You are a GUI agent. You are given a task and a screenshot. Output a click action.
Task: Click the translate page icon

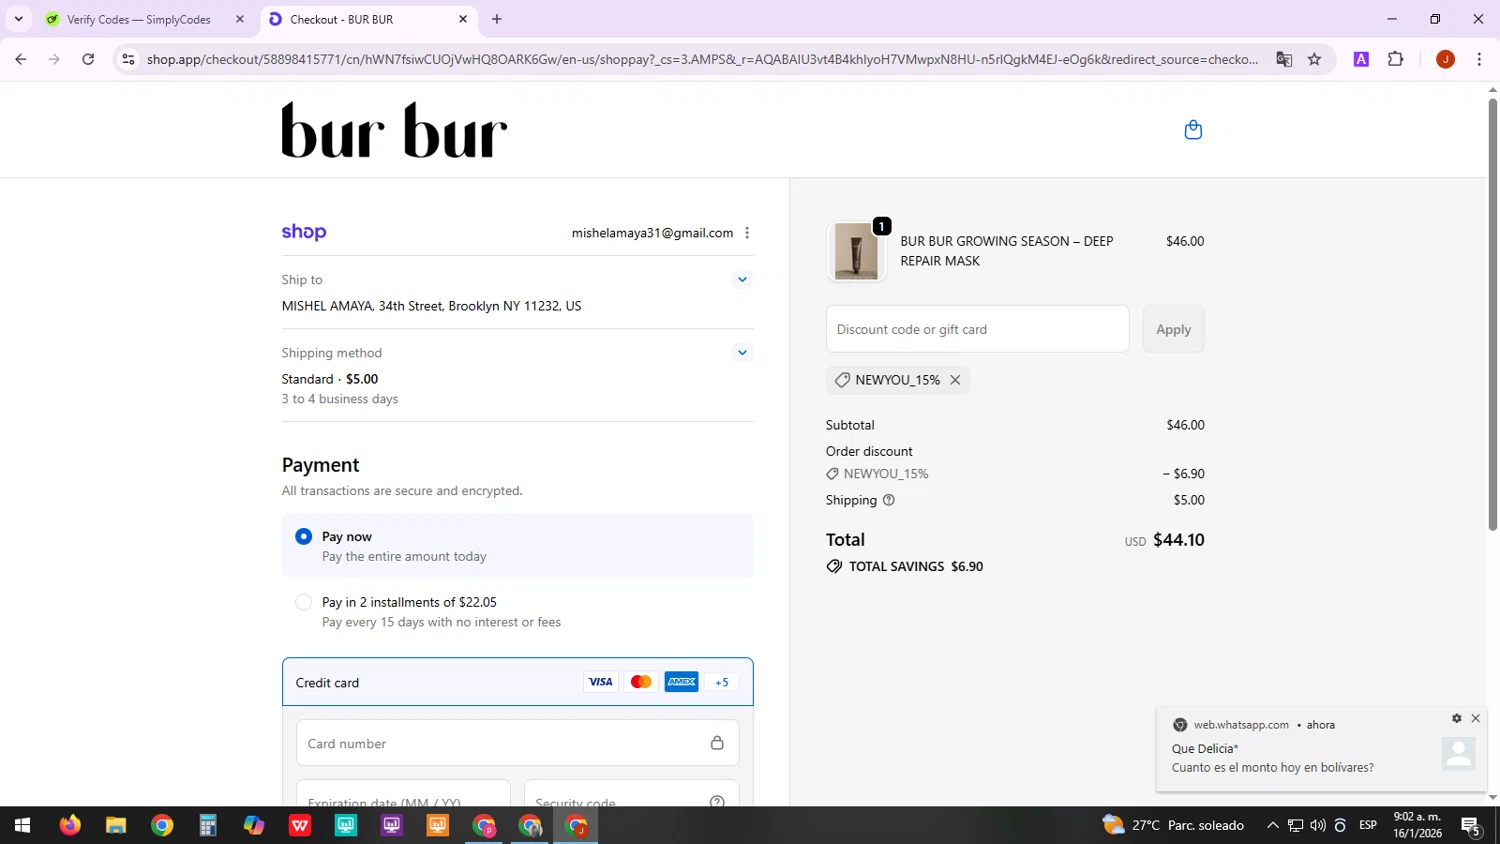tap(1284, 59)
